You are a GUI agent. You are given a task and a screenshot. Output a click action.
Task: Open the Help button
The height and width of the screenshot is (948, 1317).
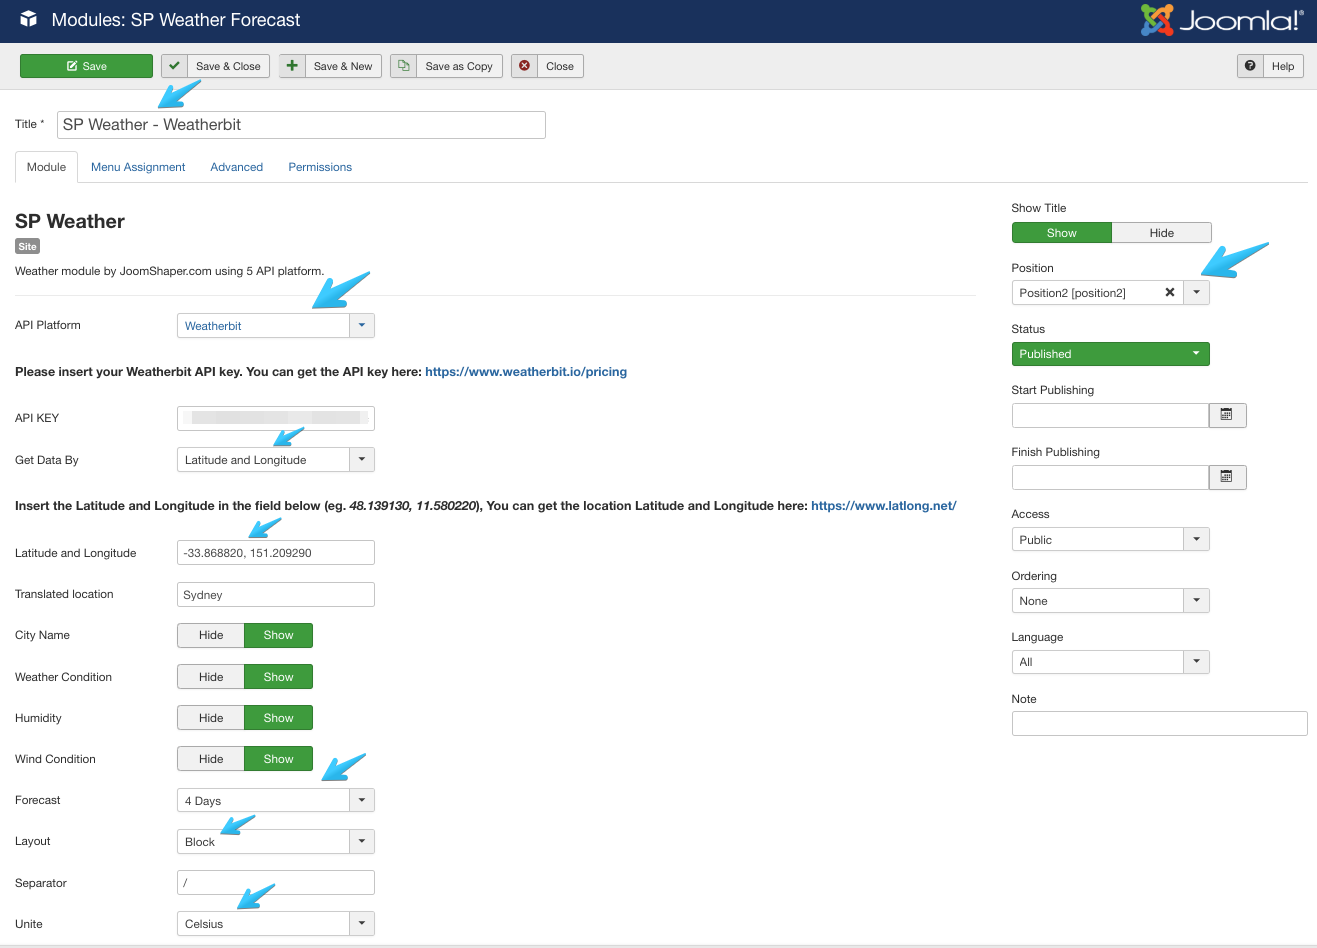click(1270, 66)
